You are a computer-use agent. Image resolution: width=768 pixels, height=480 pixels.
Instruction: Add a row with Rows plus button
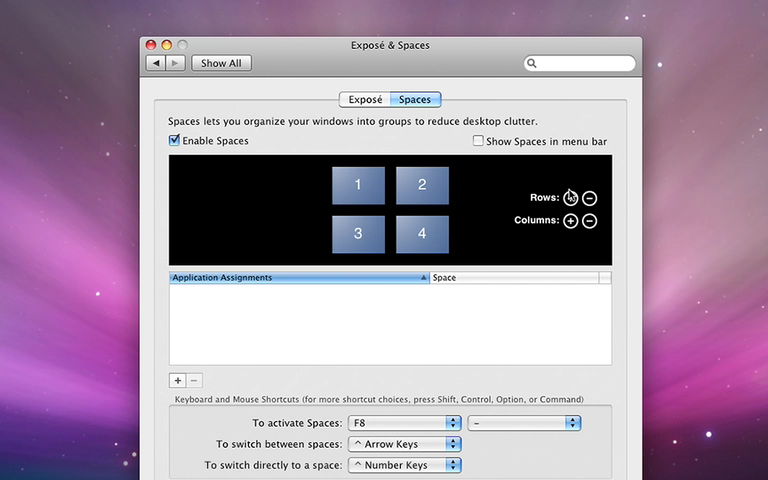[571, 198]
